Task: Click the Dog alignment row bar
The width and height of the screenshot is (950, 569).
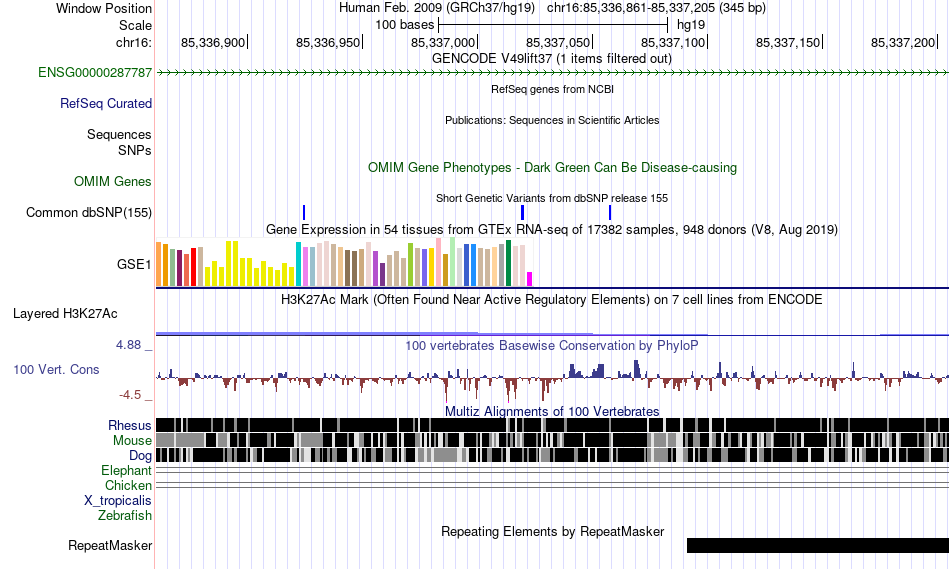Action: pyautogui.click(x=553, y=455)
